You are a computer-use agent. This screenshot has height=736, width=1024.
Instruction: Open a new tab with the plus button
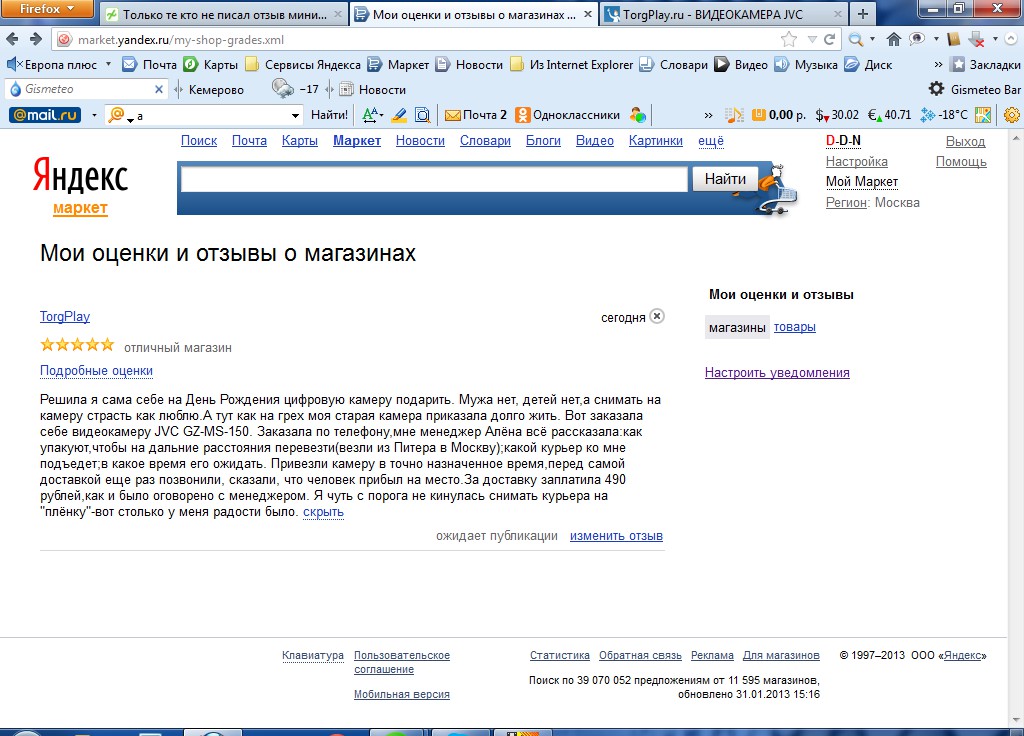click(863, 14)
